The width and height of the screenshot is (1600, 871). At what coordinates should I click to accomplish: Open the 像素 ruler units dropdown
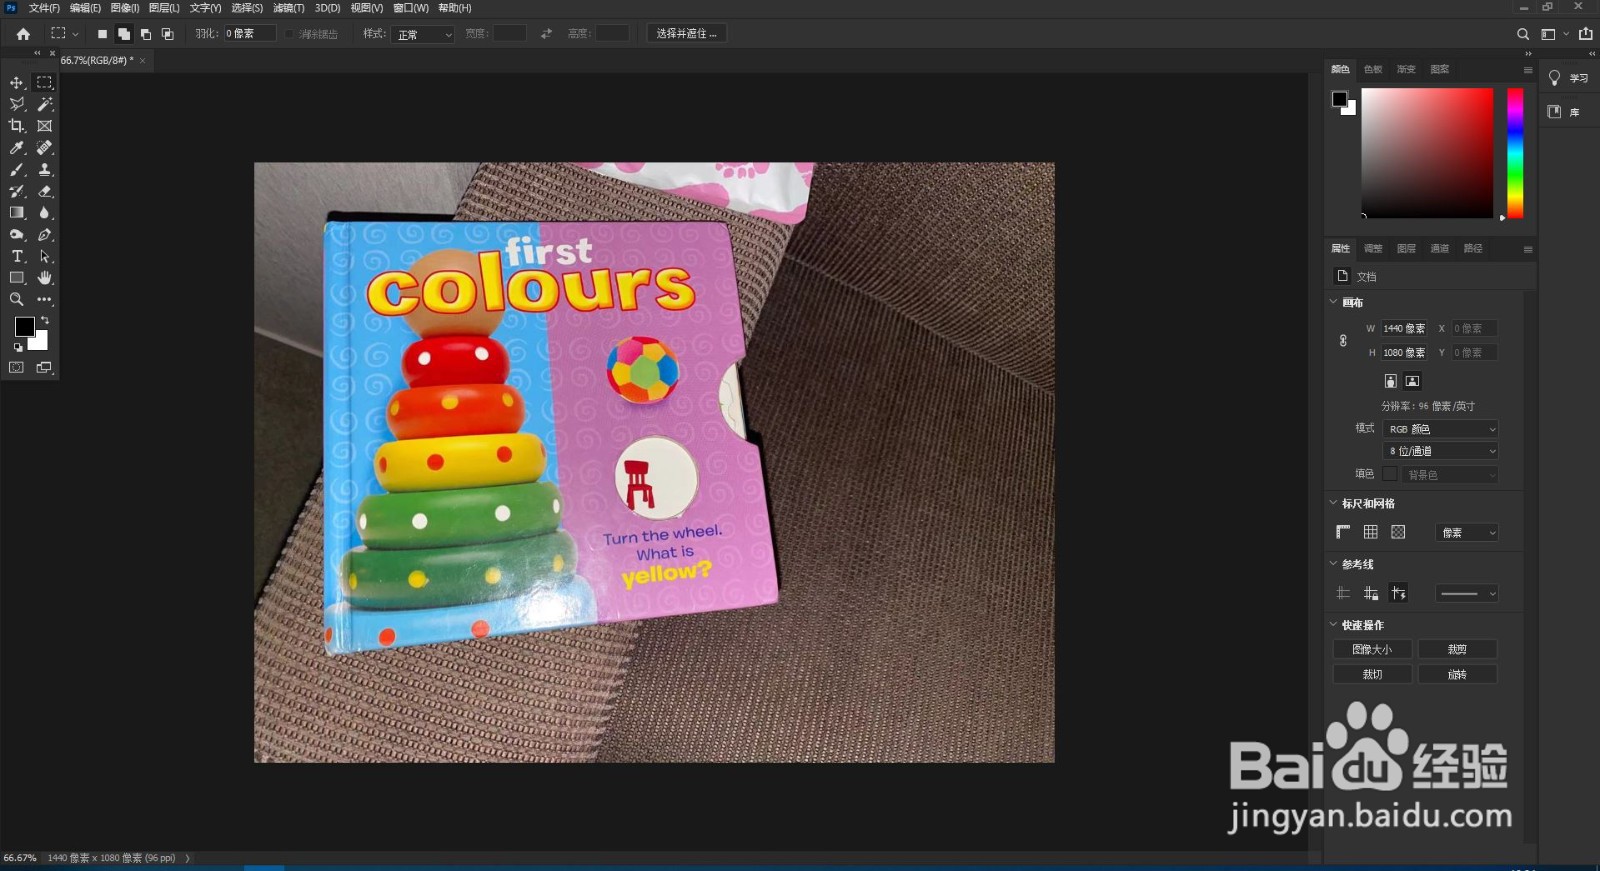[1467, 533]
